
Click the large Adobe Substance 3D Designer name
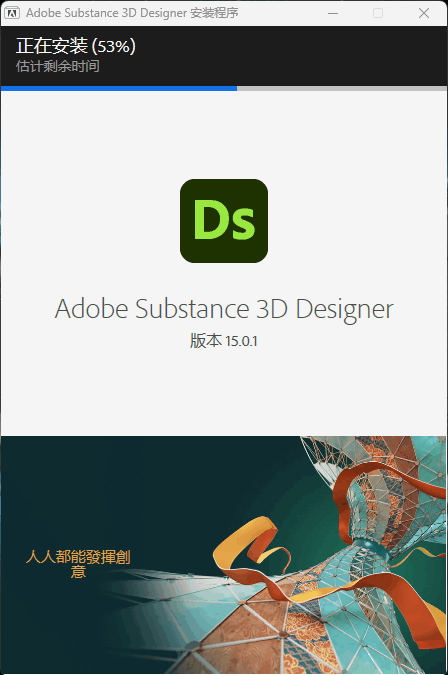click(x=224, y=309)
